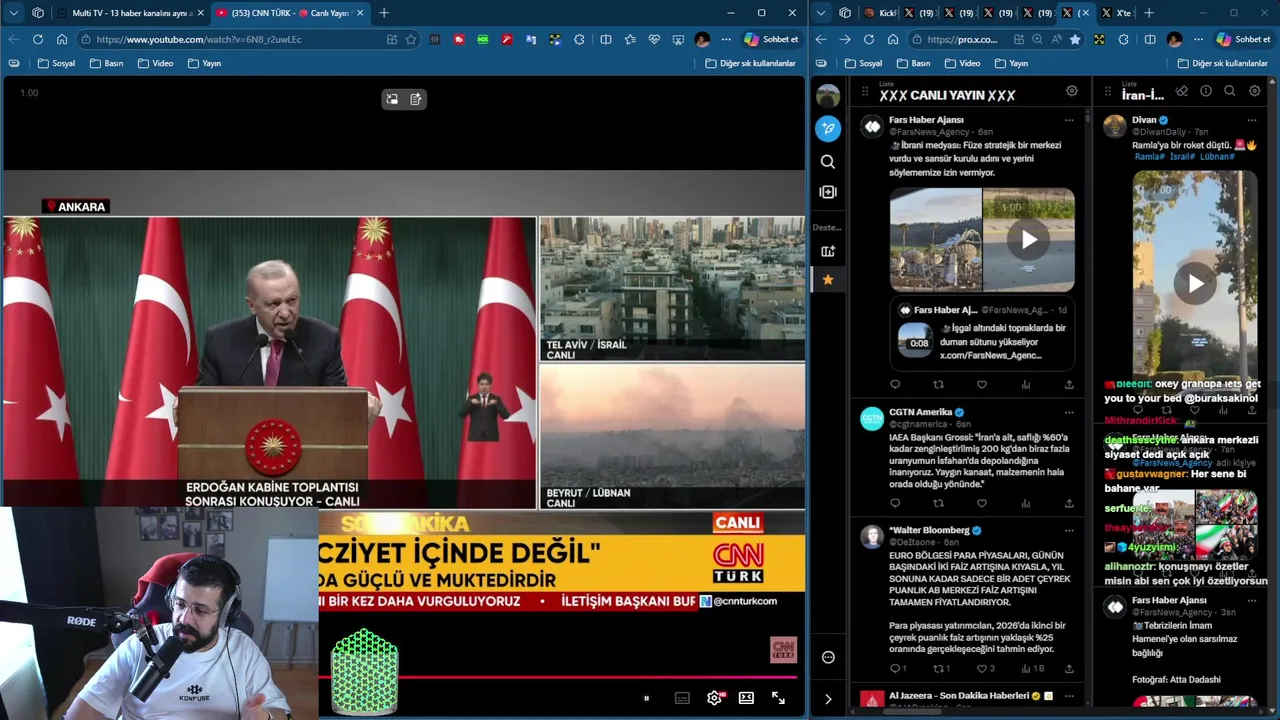
Task: Play the Divan post video
Action: tap(1195, 283)
